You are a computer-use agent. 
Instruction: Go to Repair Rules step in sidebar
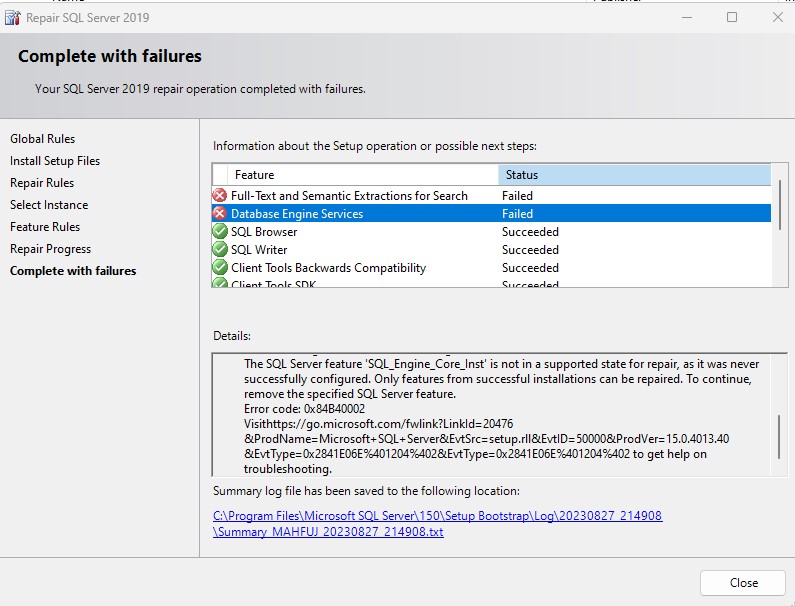42,183
